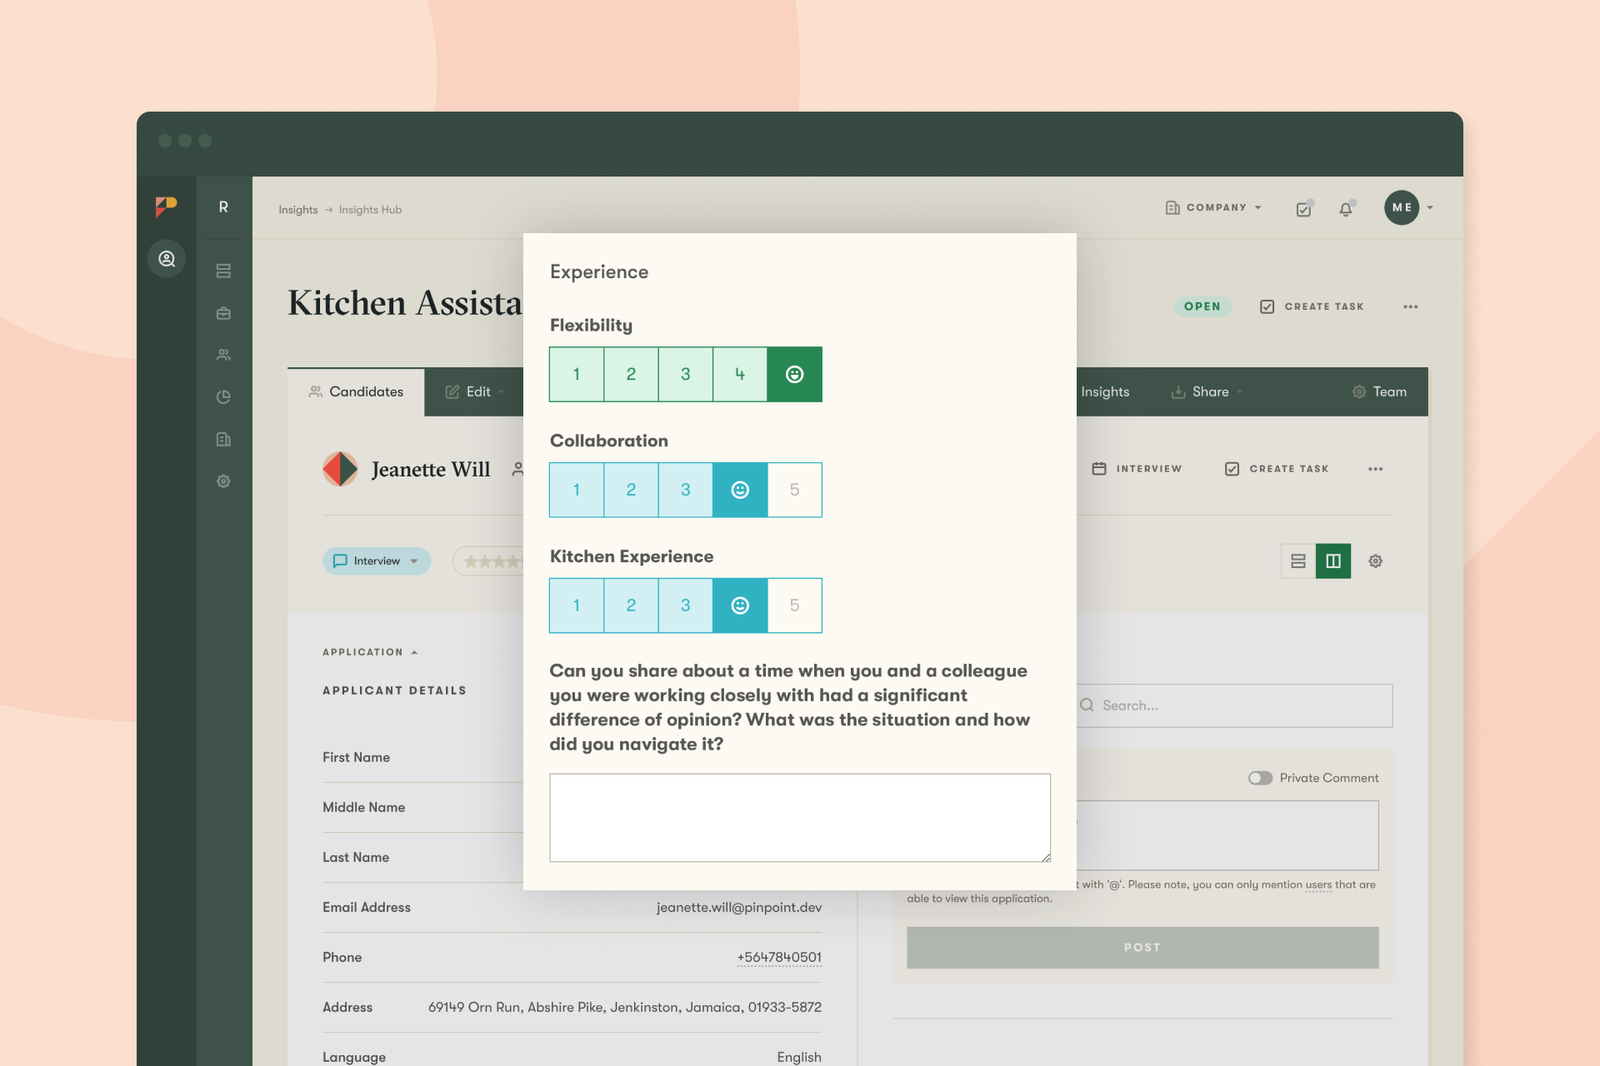Click the colleague question answer text box
This screenshot has width=1600, height=1066.
[x=799, y=817]
